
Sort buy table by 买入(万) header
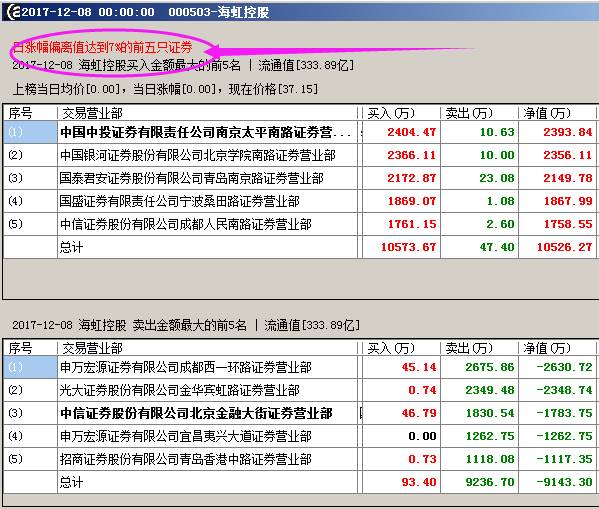pyautogui.click(x=391, y=113)
